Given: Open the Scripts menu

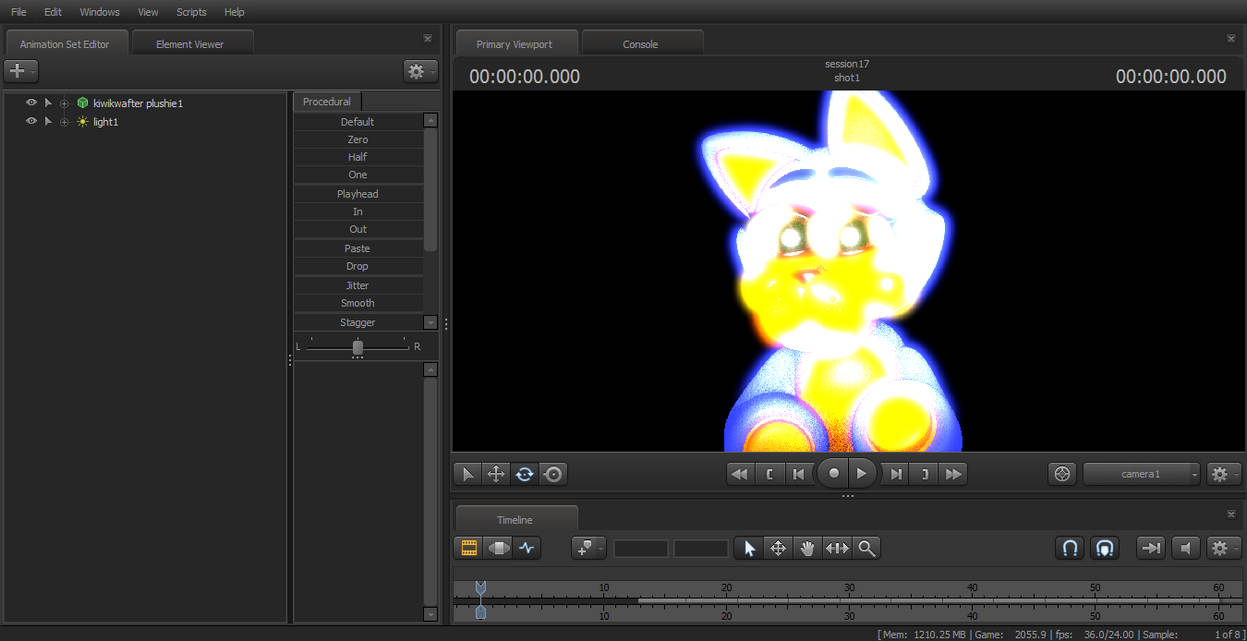Looking at the screenshot, I should 190,12.
